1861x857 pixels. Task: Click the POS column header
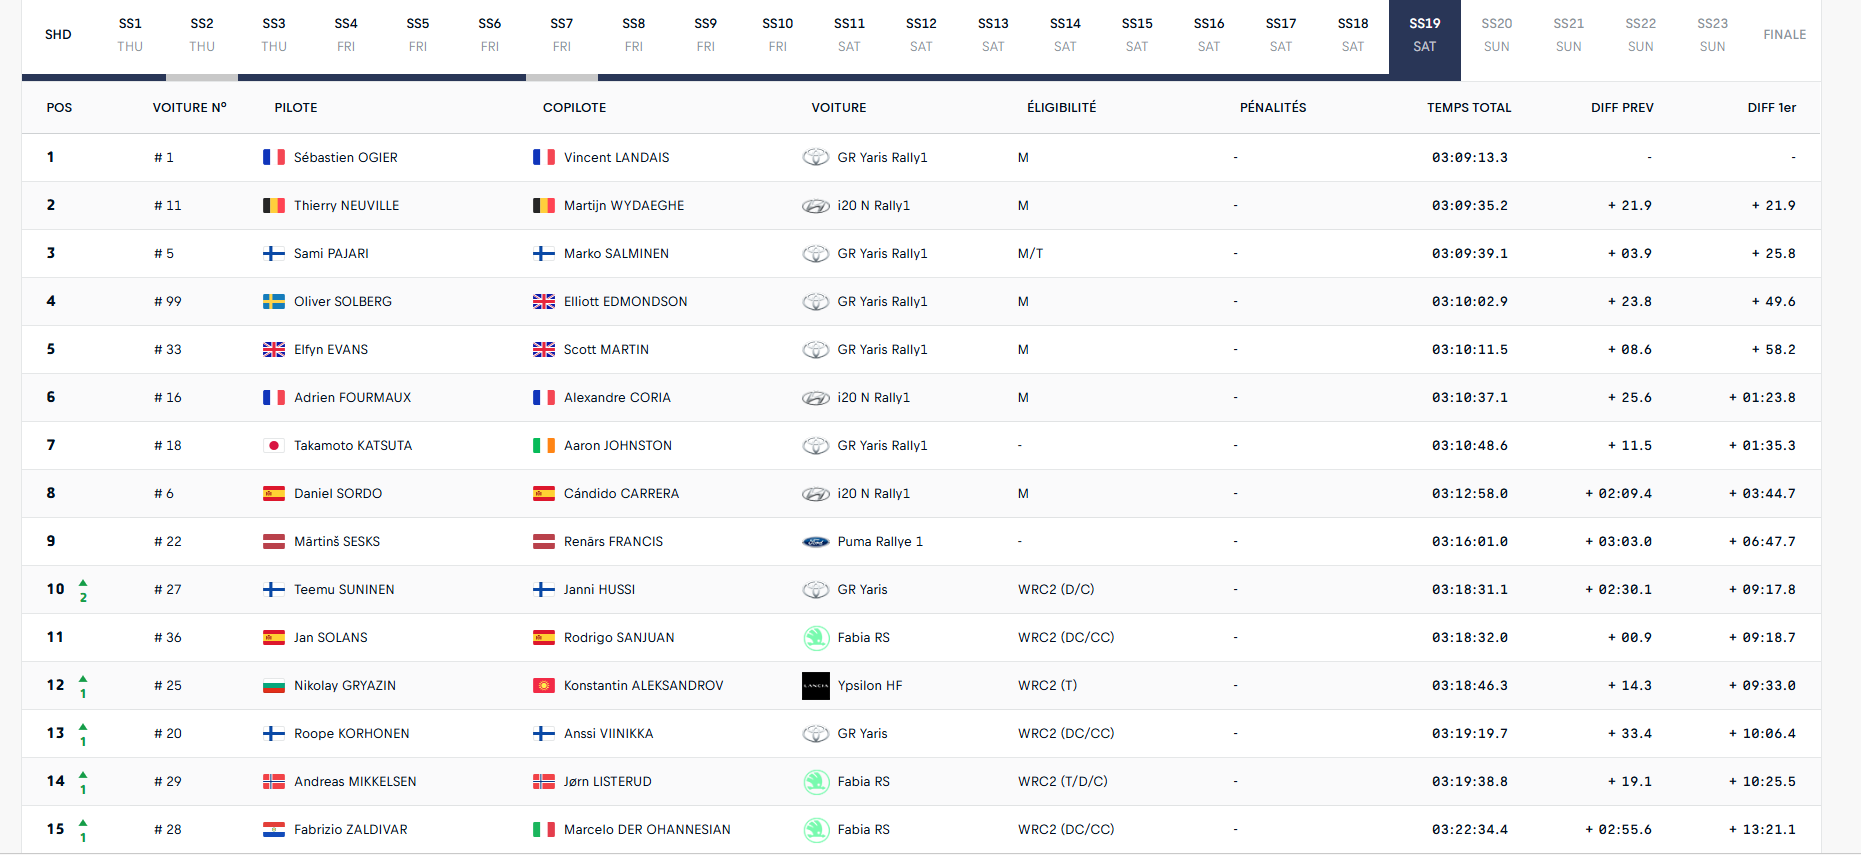(x=59, y=108)
